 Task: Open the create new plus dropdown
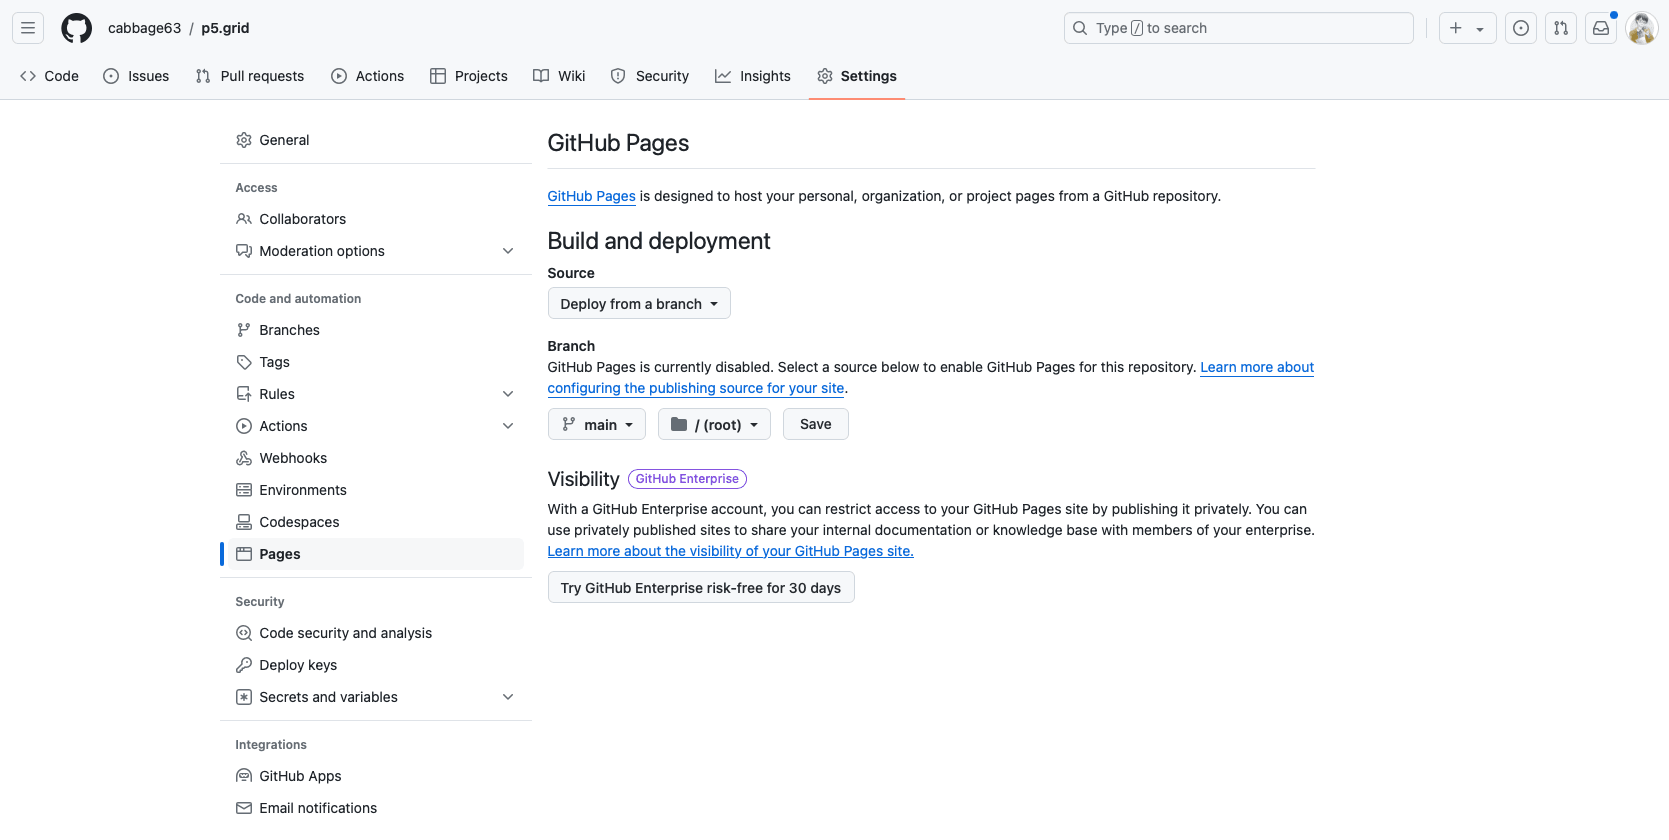pos(1467,28)
